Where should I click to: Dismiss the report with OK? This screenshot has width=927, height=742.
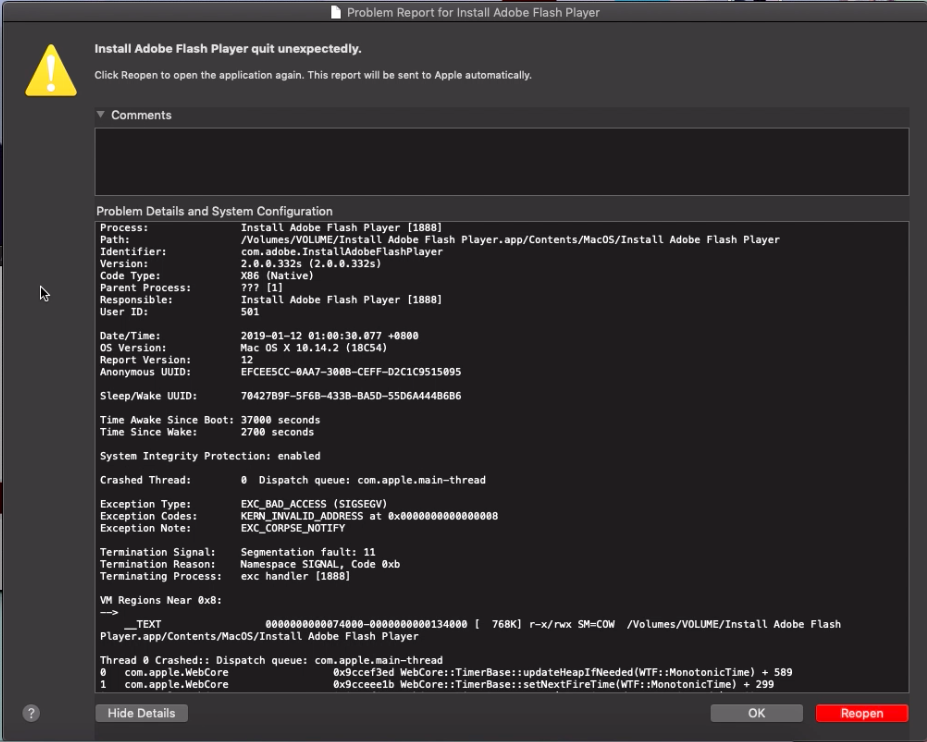(756, 713)
